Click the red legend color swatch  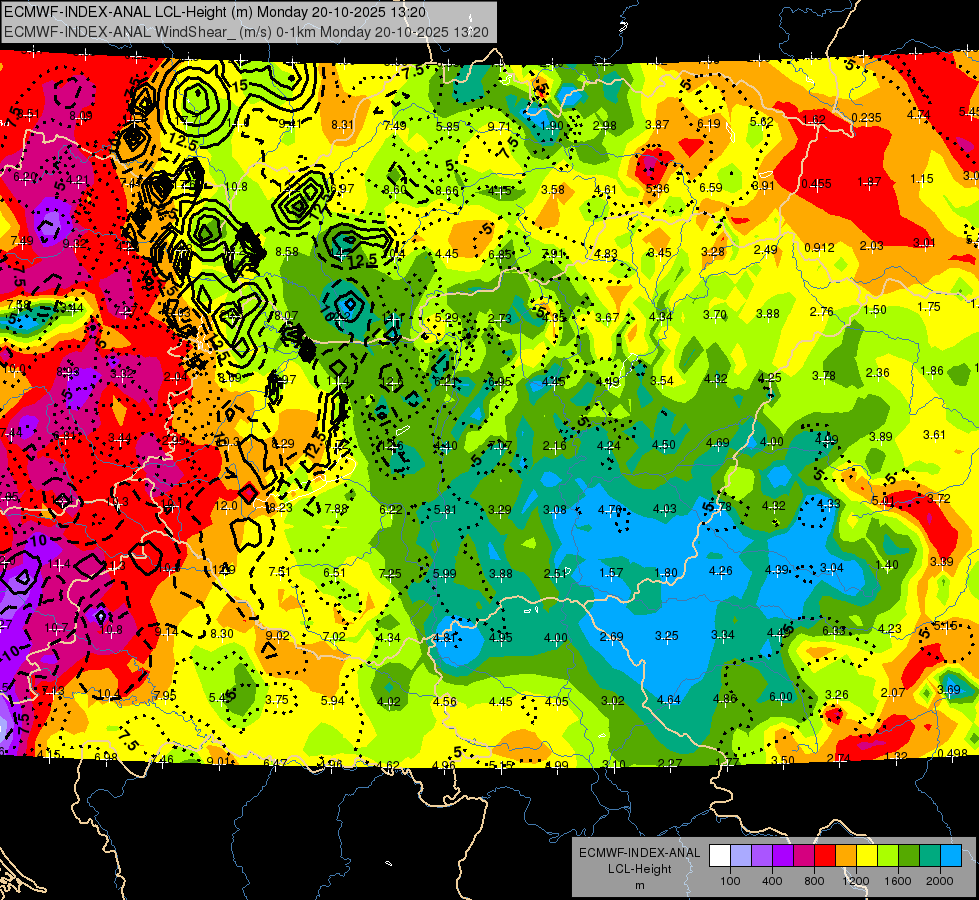[825, 856]
